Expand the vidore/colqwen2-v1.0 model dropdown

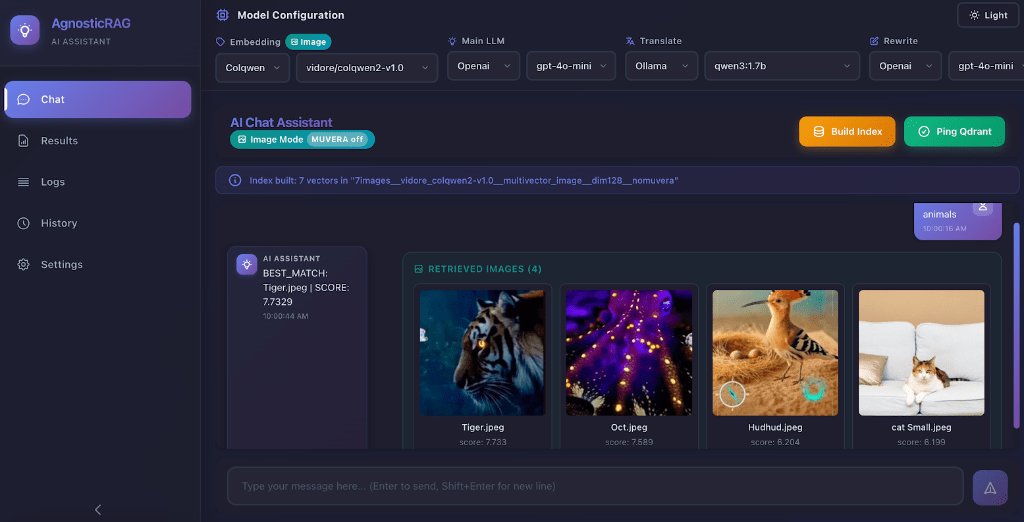pos(366,67)
